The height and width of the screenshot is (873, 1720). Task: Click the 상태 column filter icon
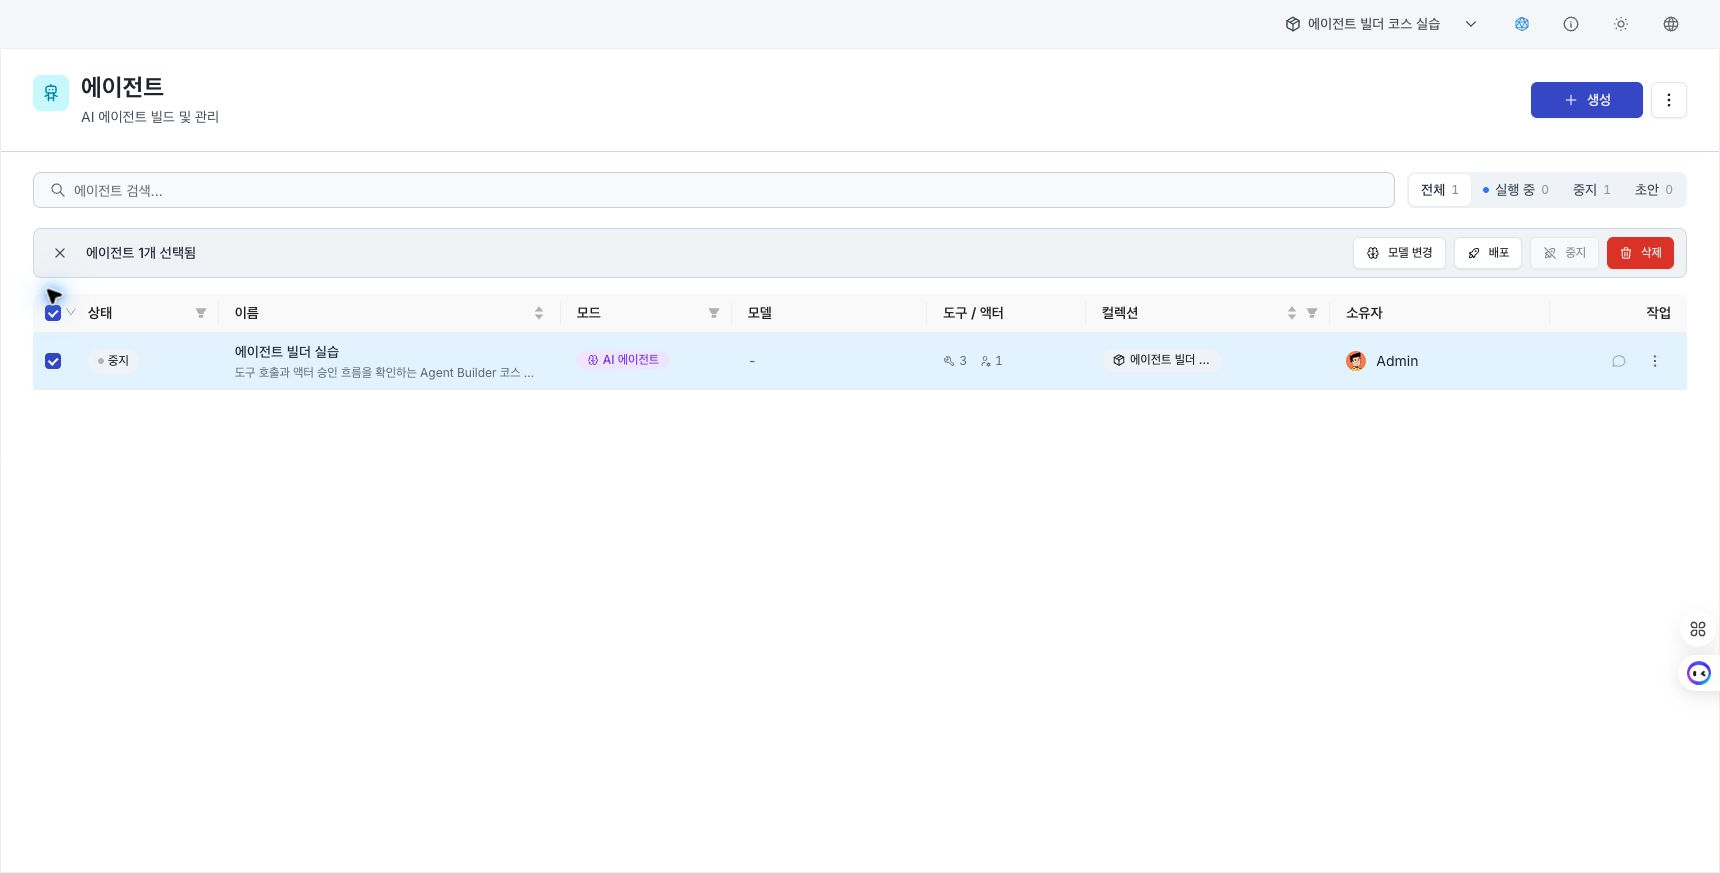pyautogui.click(x=201, y=313)
